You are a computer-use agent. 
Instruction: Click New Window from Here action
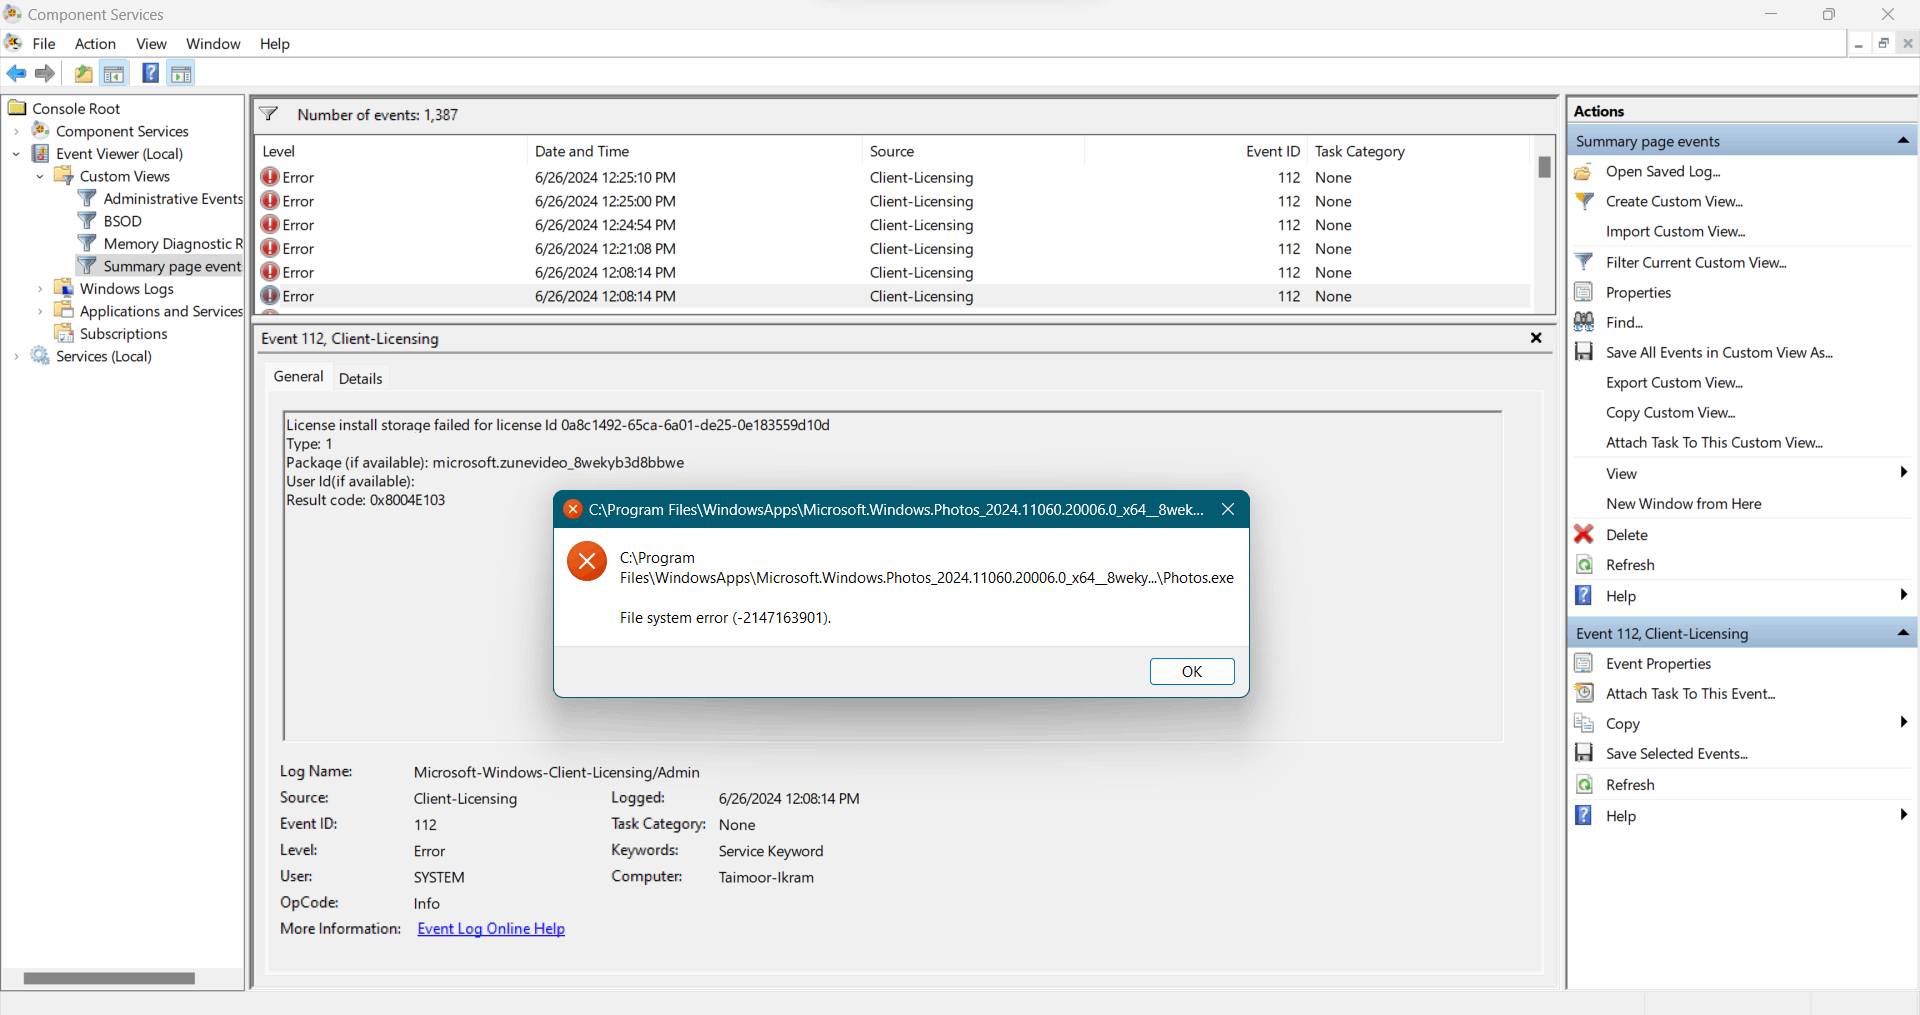[1684, 503]
